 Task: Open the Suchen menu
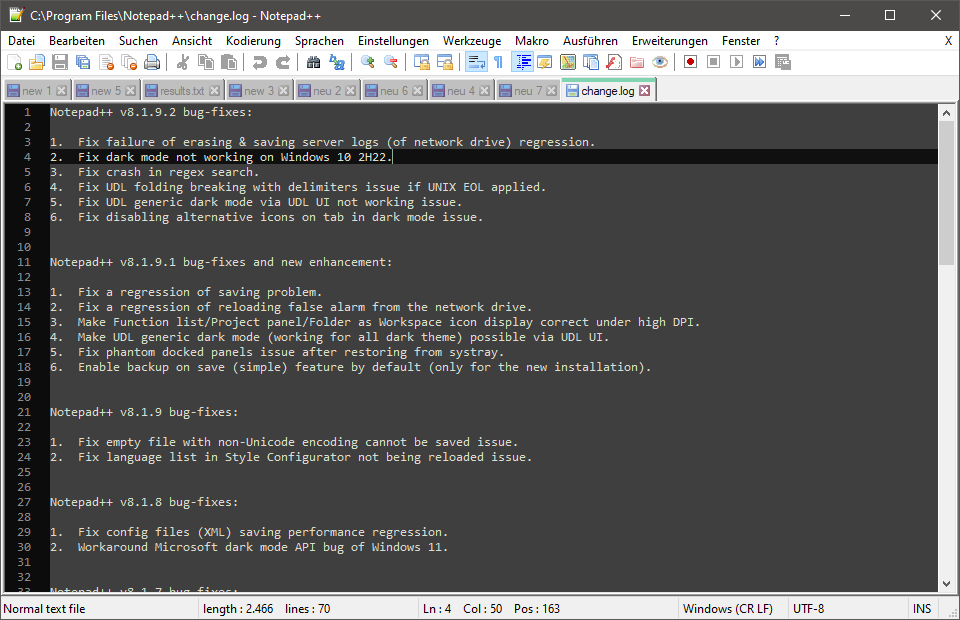pyautogui.click(x=138, y=41)
